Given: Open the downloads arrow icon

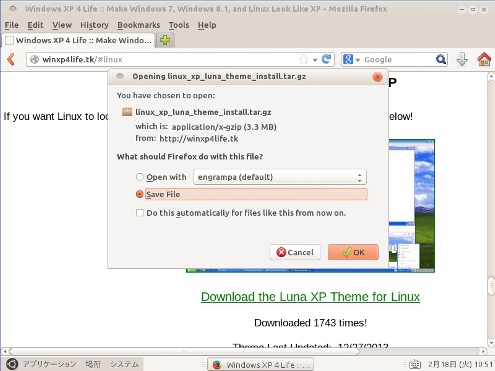Looking at the screenshot, I should point(462,59).
